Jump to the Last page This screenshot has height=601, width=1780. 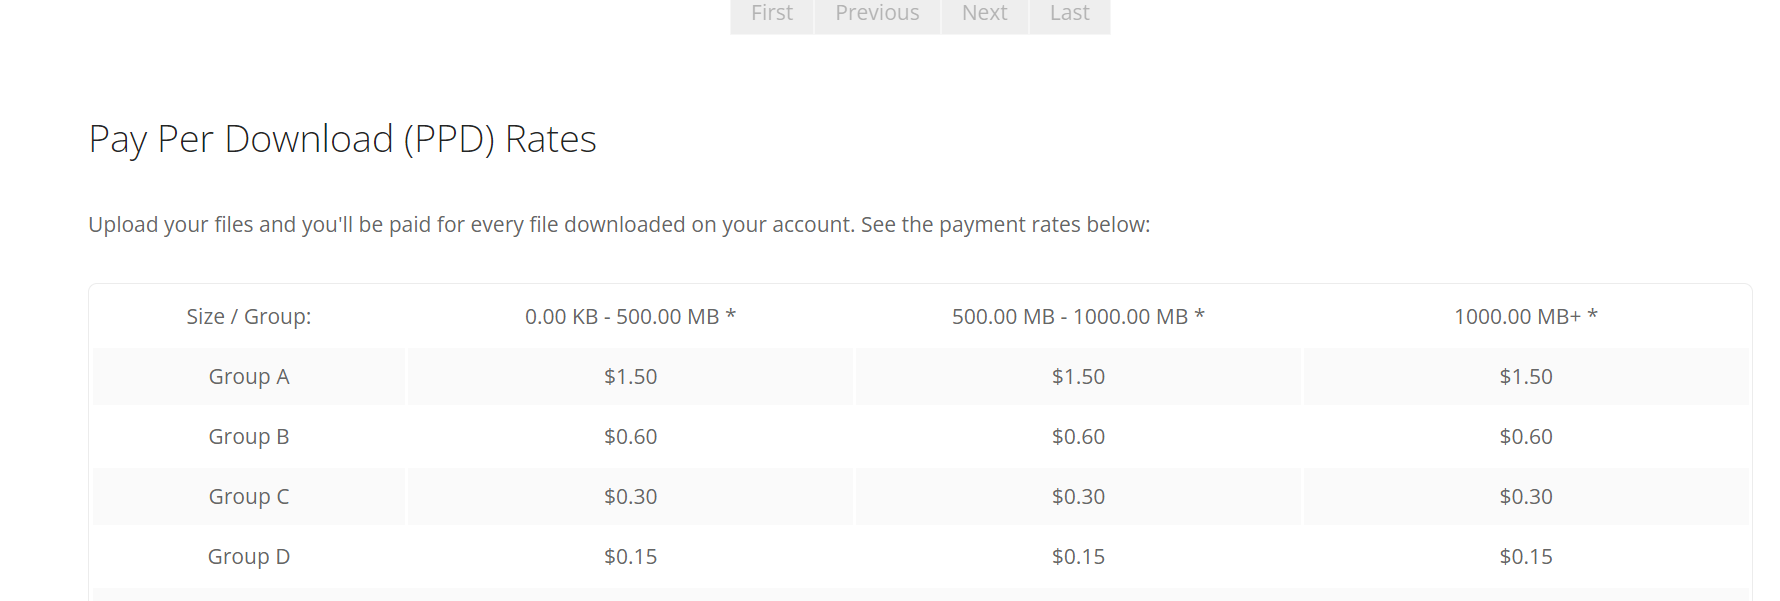point(1069,14)
